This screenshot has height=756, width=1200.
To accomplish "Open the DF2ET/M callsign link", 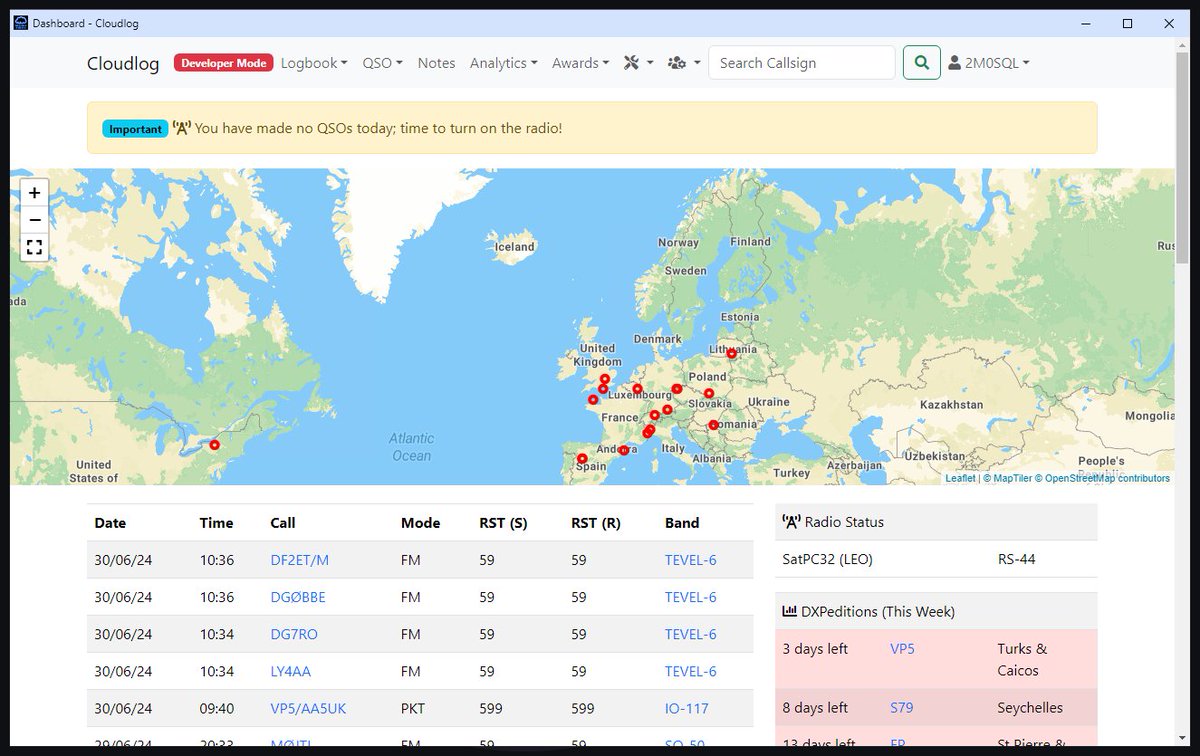I will click(x=298, y=560).
